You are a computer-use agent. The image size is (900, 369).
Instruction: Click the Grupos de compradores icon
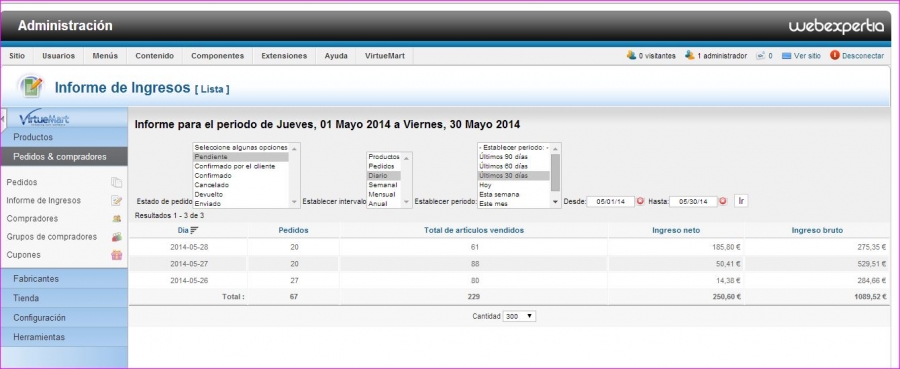click(117, 236)
